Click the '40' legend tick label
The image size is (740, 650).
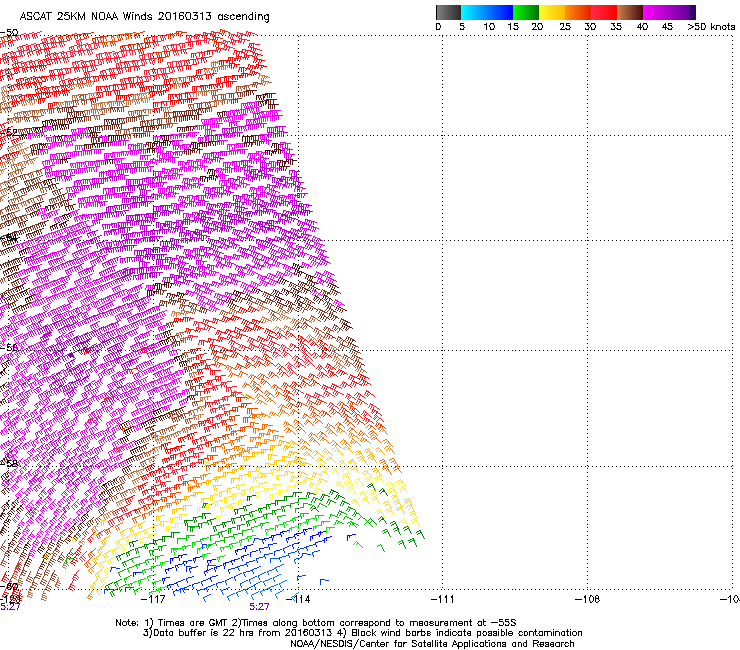click(642, 27)
